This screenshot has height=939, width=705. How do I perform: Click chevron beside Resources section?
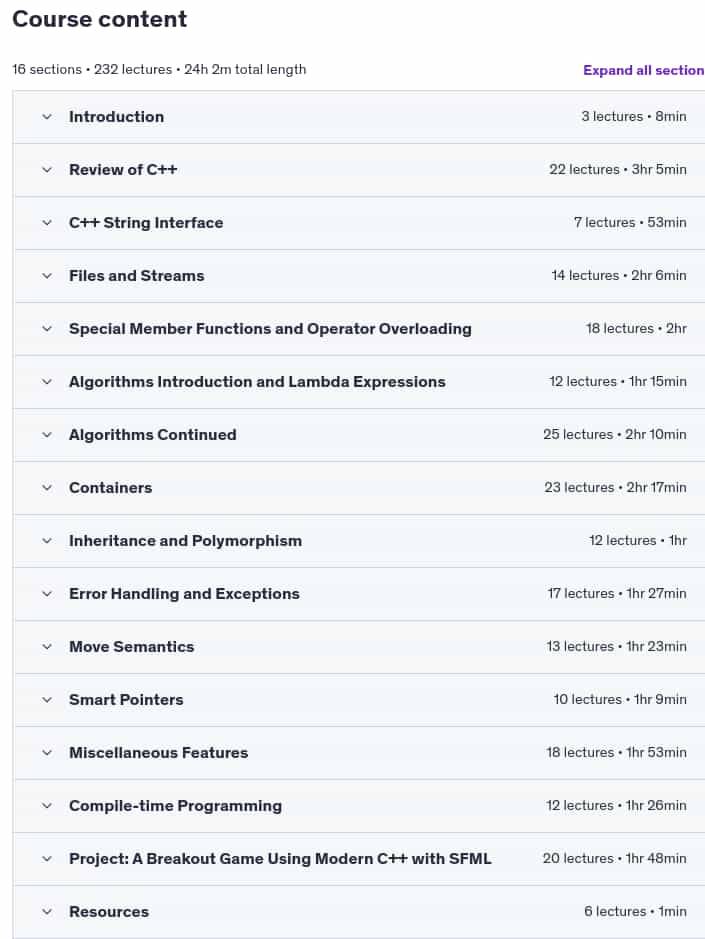[x=47, y=912]
